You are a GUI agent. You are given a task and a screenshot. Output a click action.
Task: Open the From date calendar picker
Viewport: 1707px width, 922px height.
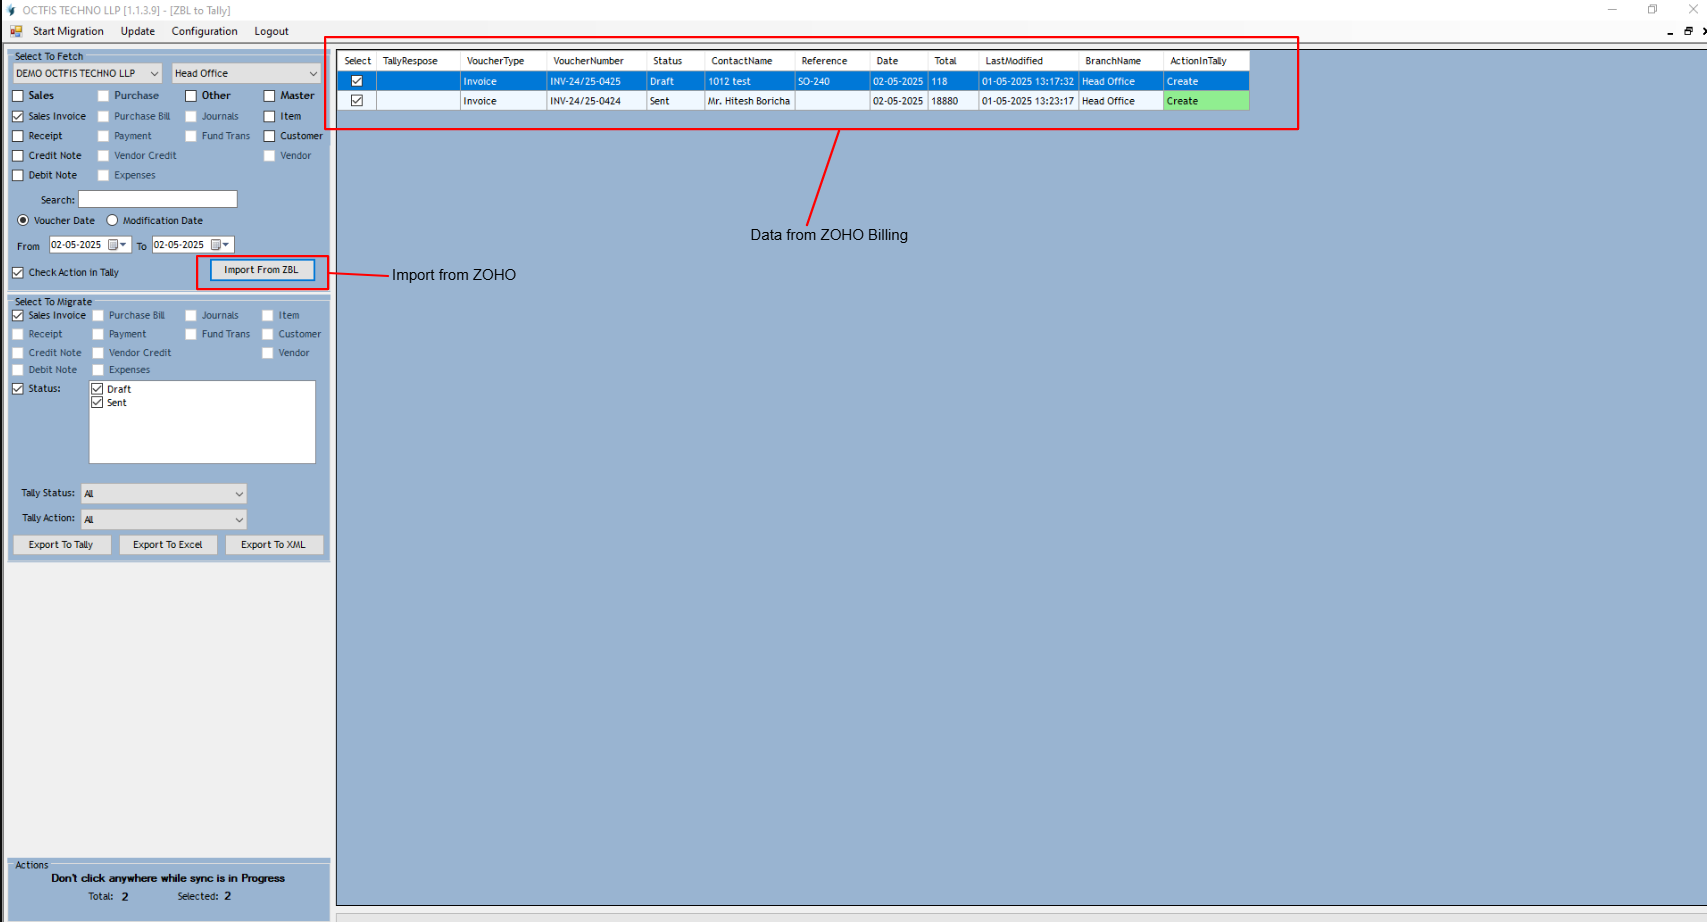coord(117,245)
